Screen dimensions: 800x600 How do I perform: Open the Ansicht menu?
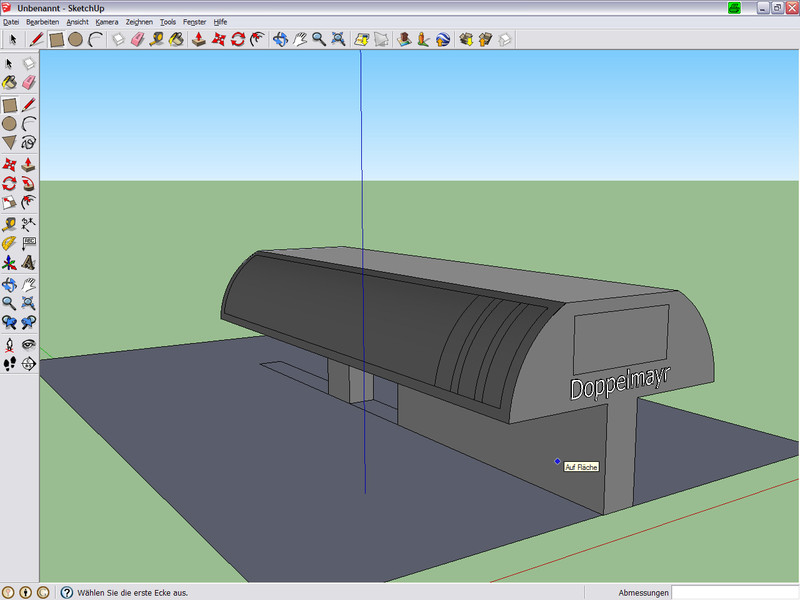78,22
